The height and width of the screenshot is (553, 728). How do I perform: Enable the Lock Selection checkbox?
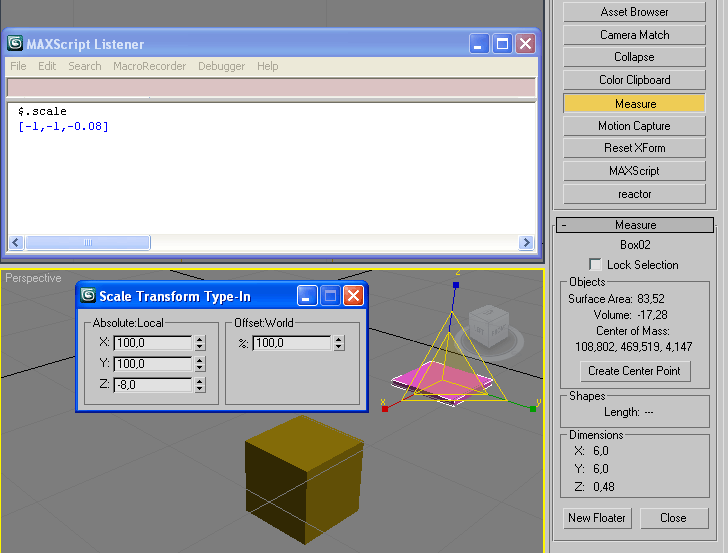click(x=595, y=265)
